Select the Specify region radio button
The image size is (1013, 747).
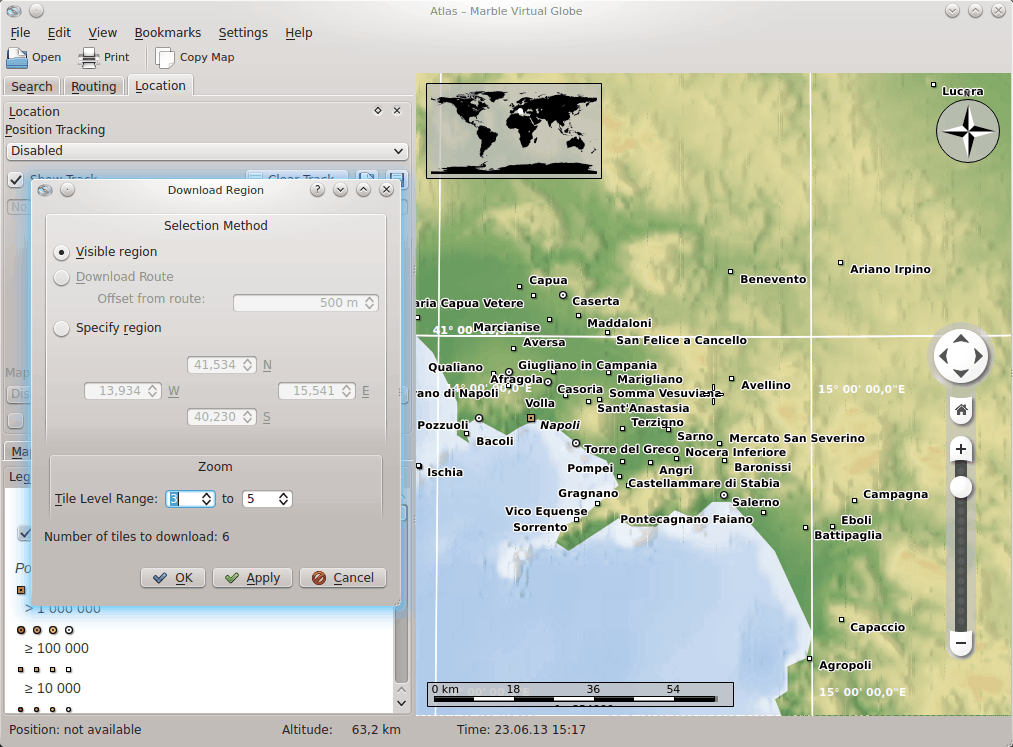(62, 328)
